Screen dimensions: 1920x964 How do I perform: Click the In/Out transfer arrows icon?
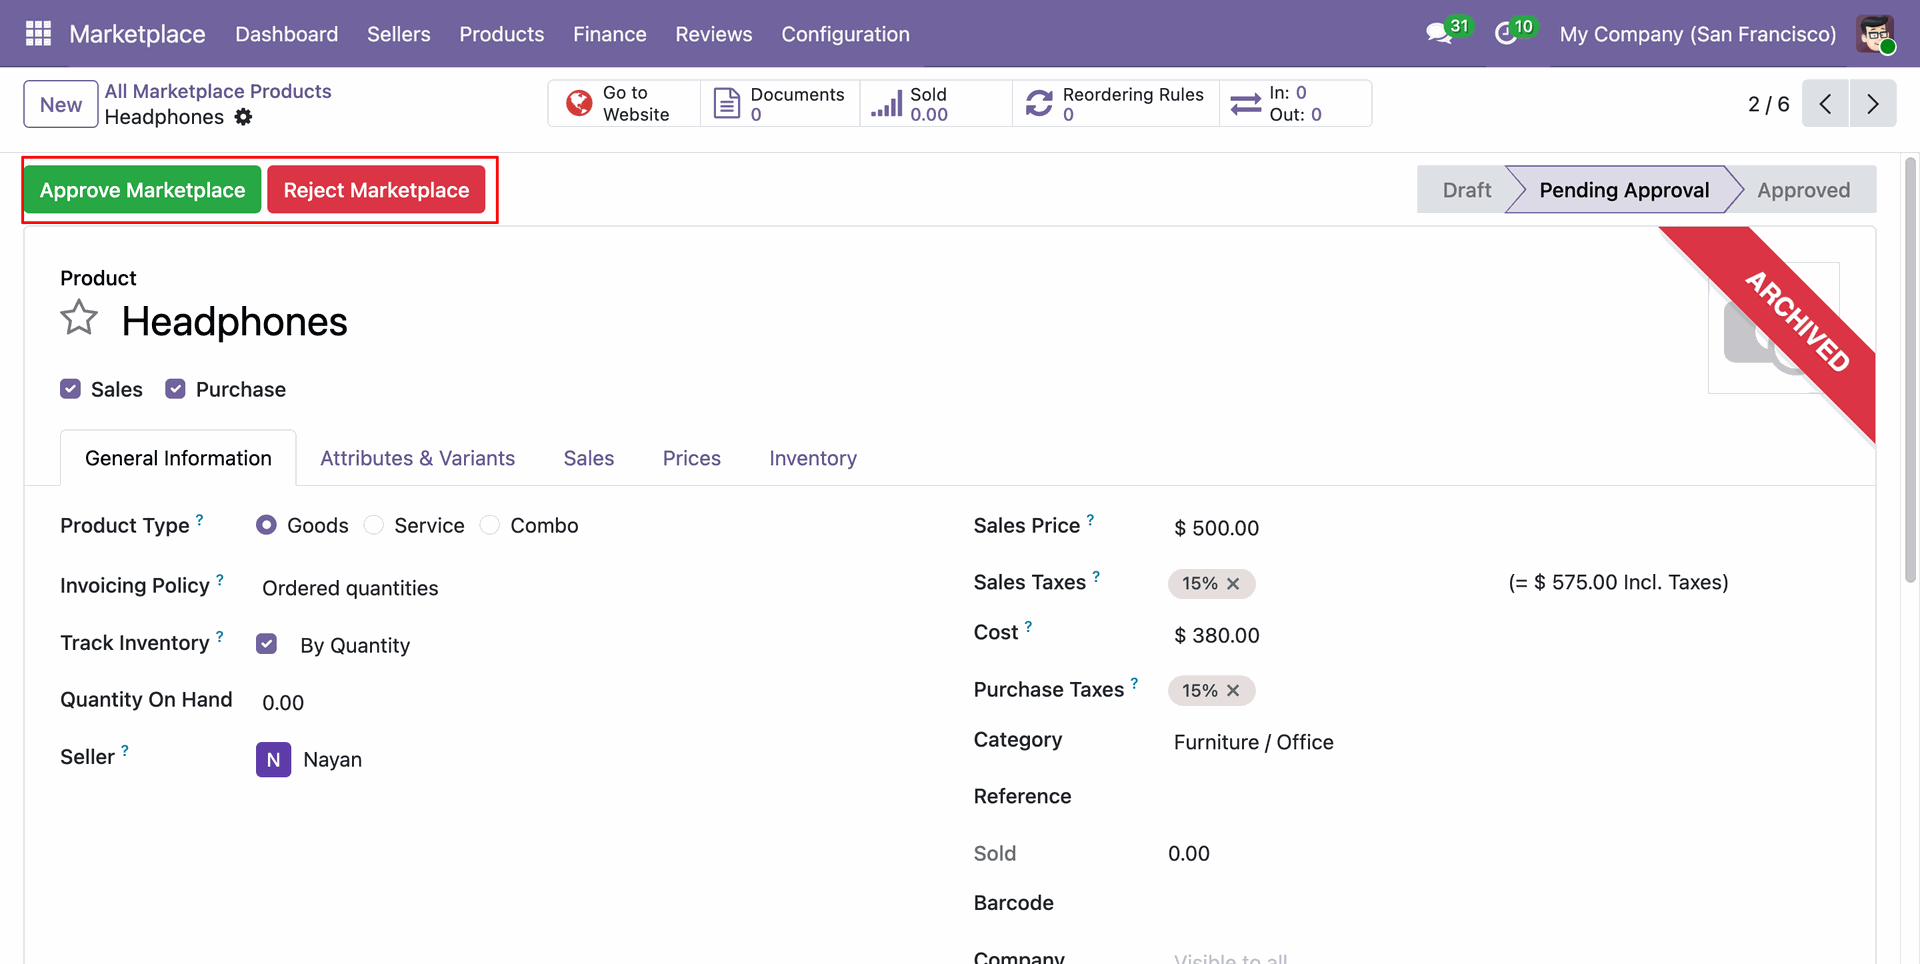tap(1246, 103)
